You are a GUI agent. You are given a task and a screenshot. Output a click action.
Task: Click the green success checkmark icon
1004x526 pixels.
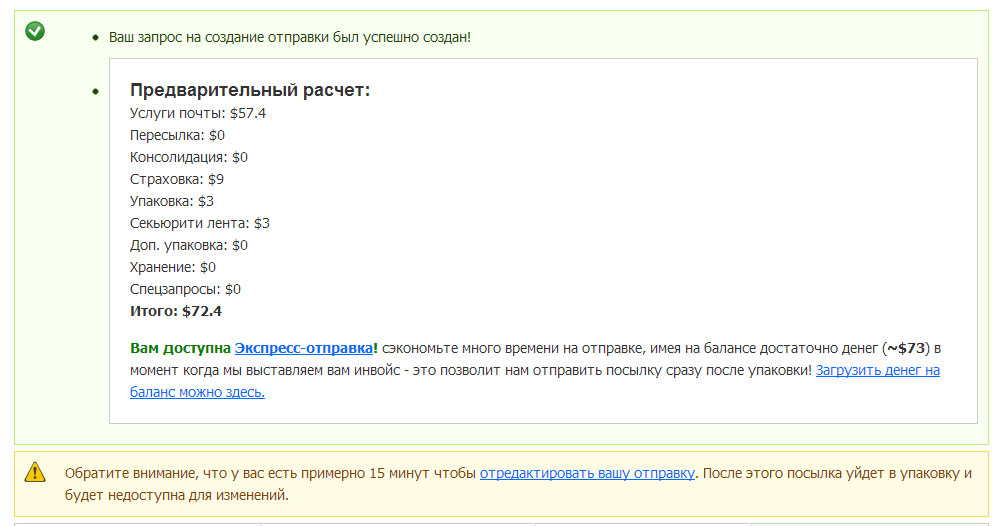35,31
